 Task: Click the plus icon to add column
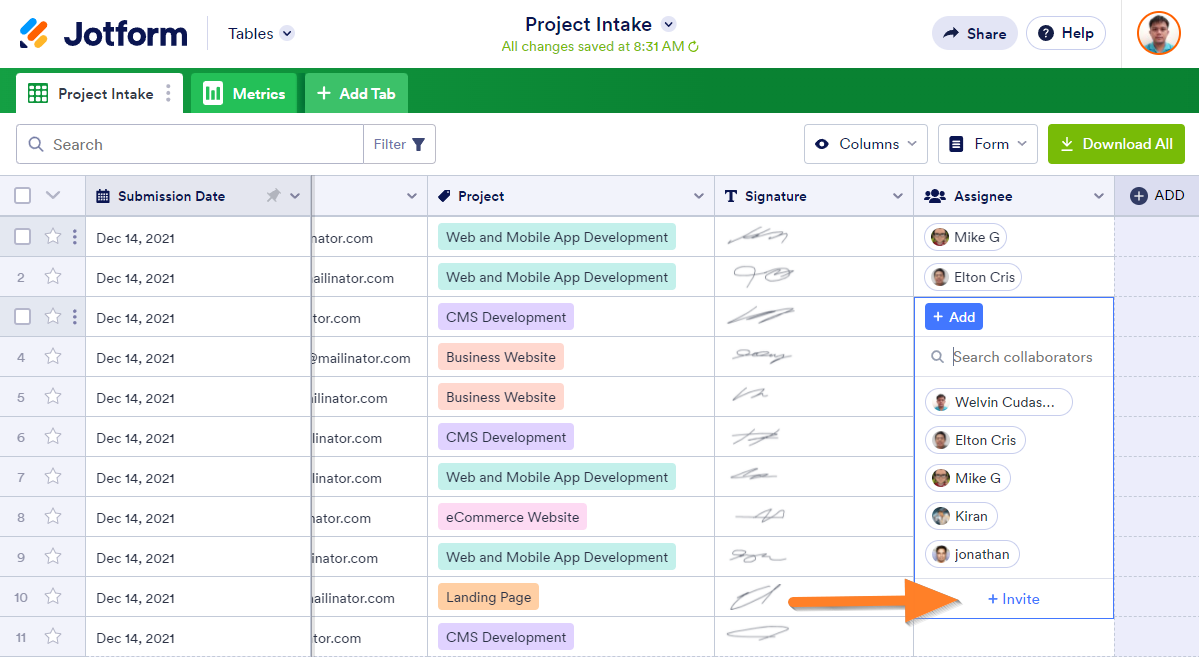(x=1138, y=196)
